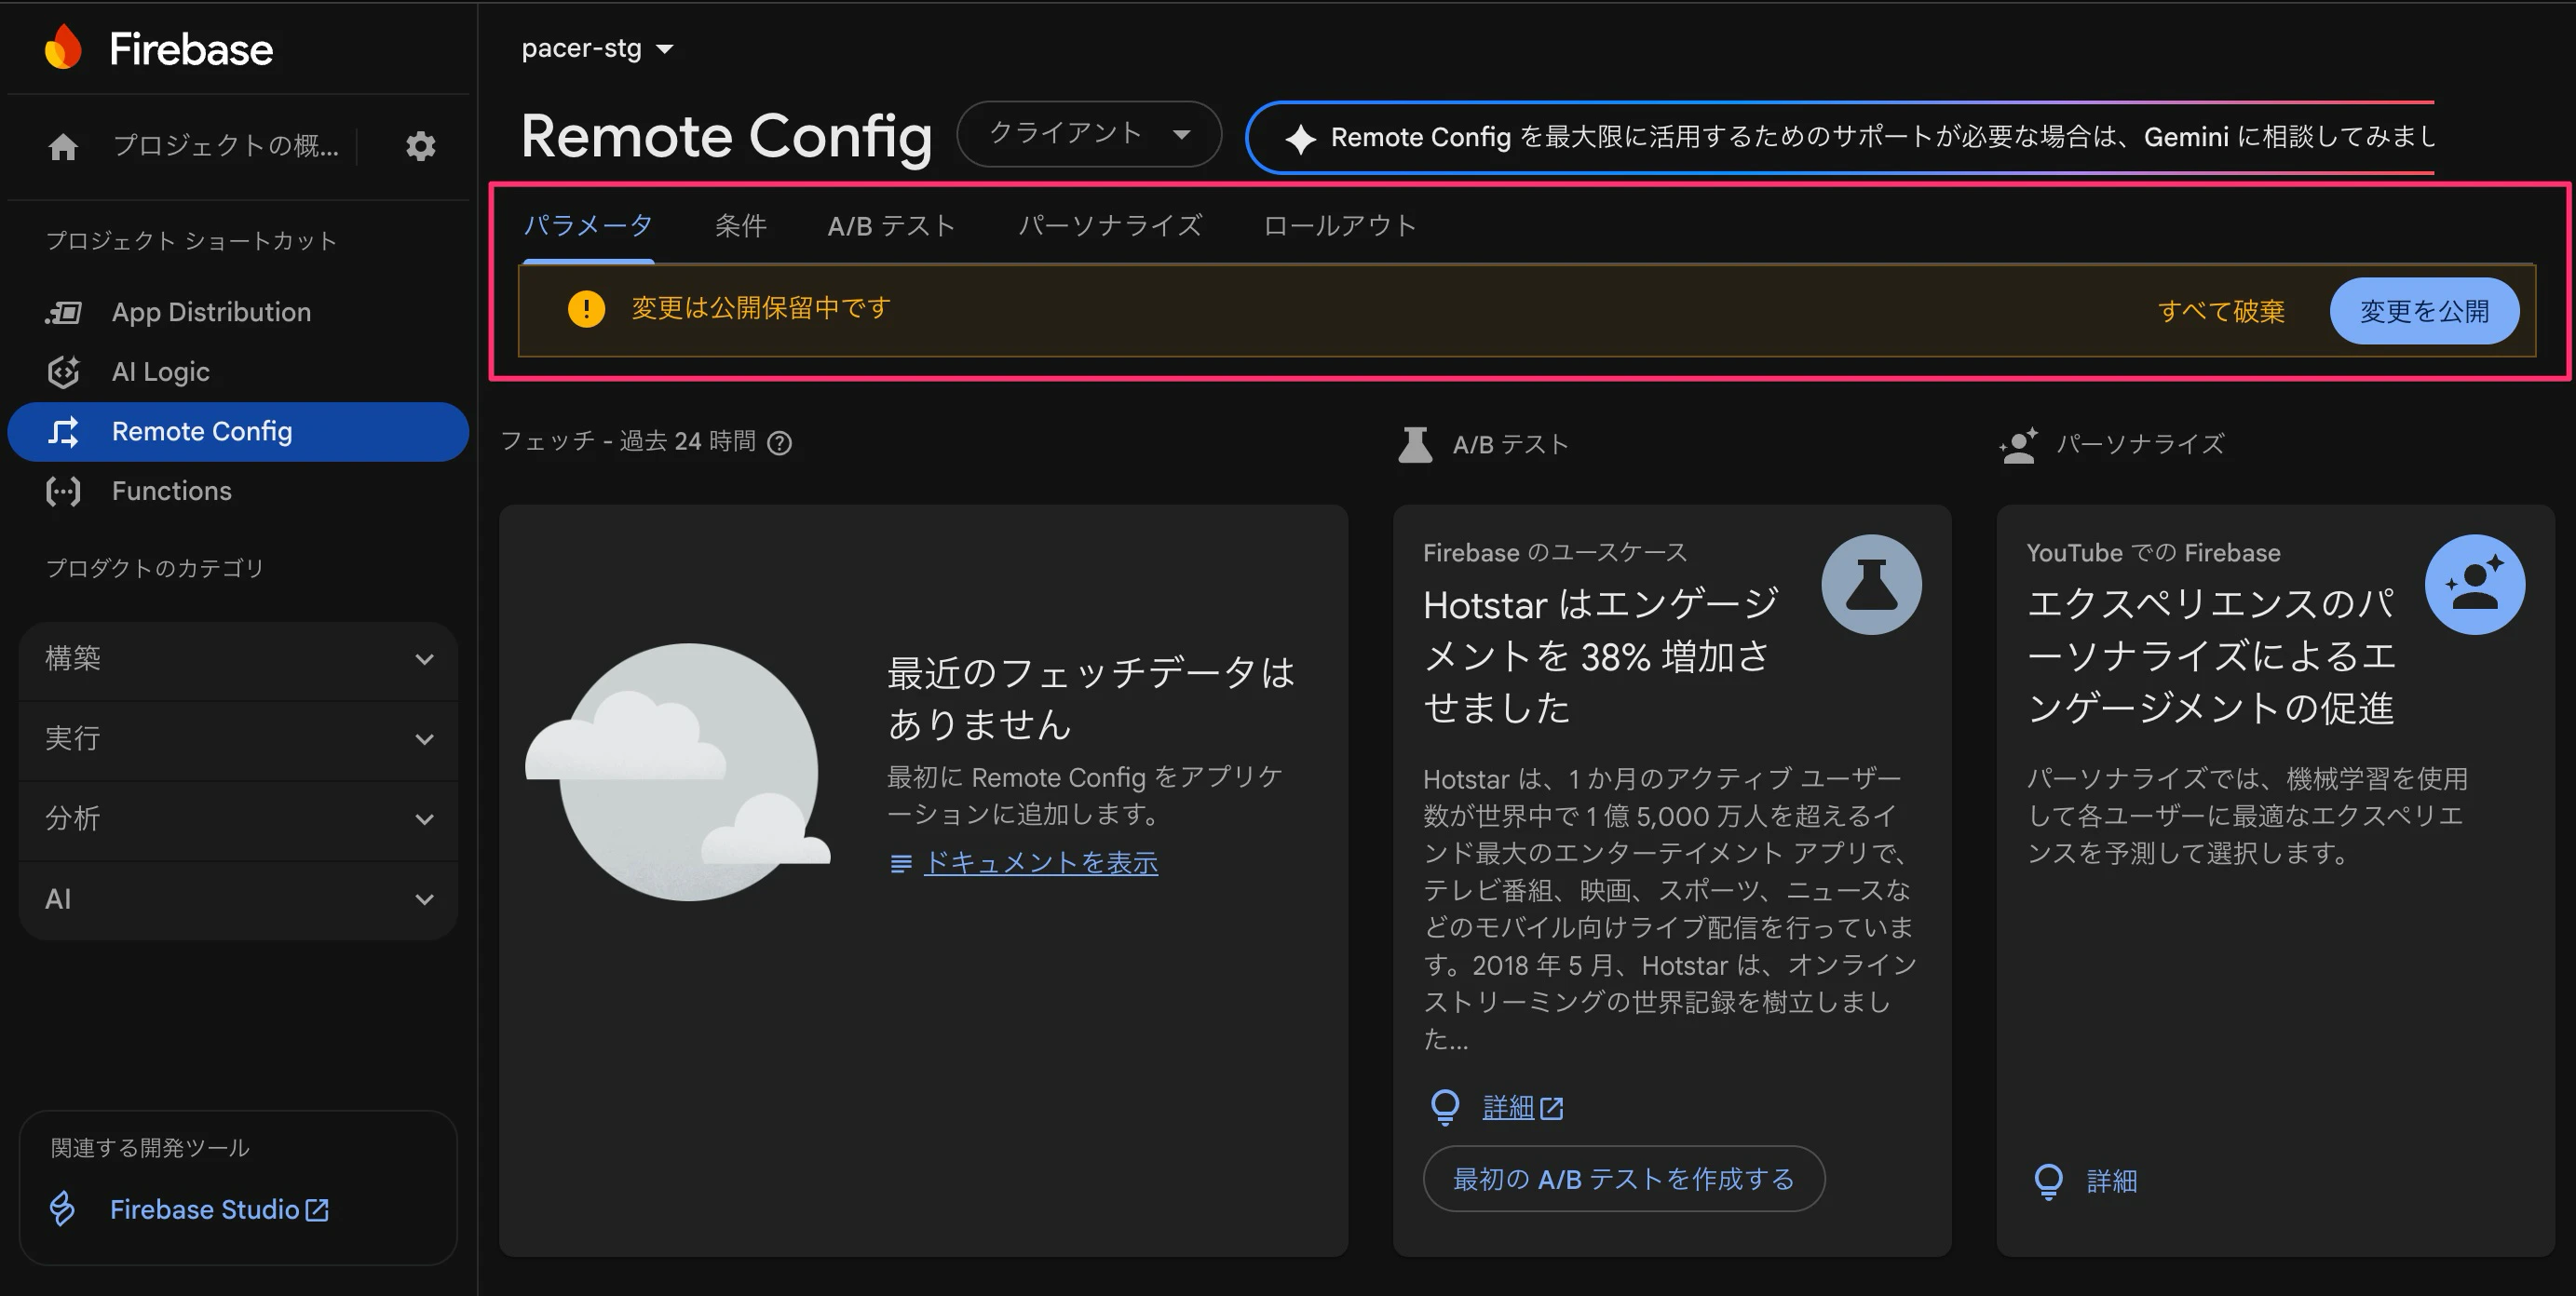Screen dimensions: 2576x1296
Task: Open AI Logic in the sidebar
Action: click(x=238, y=372)
